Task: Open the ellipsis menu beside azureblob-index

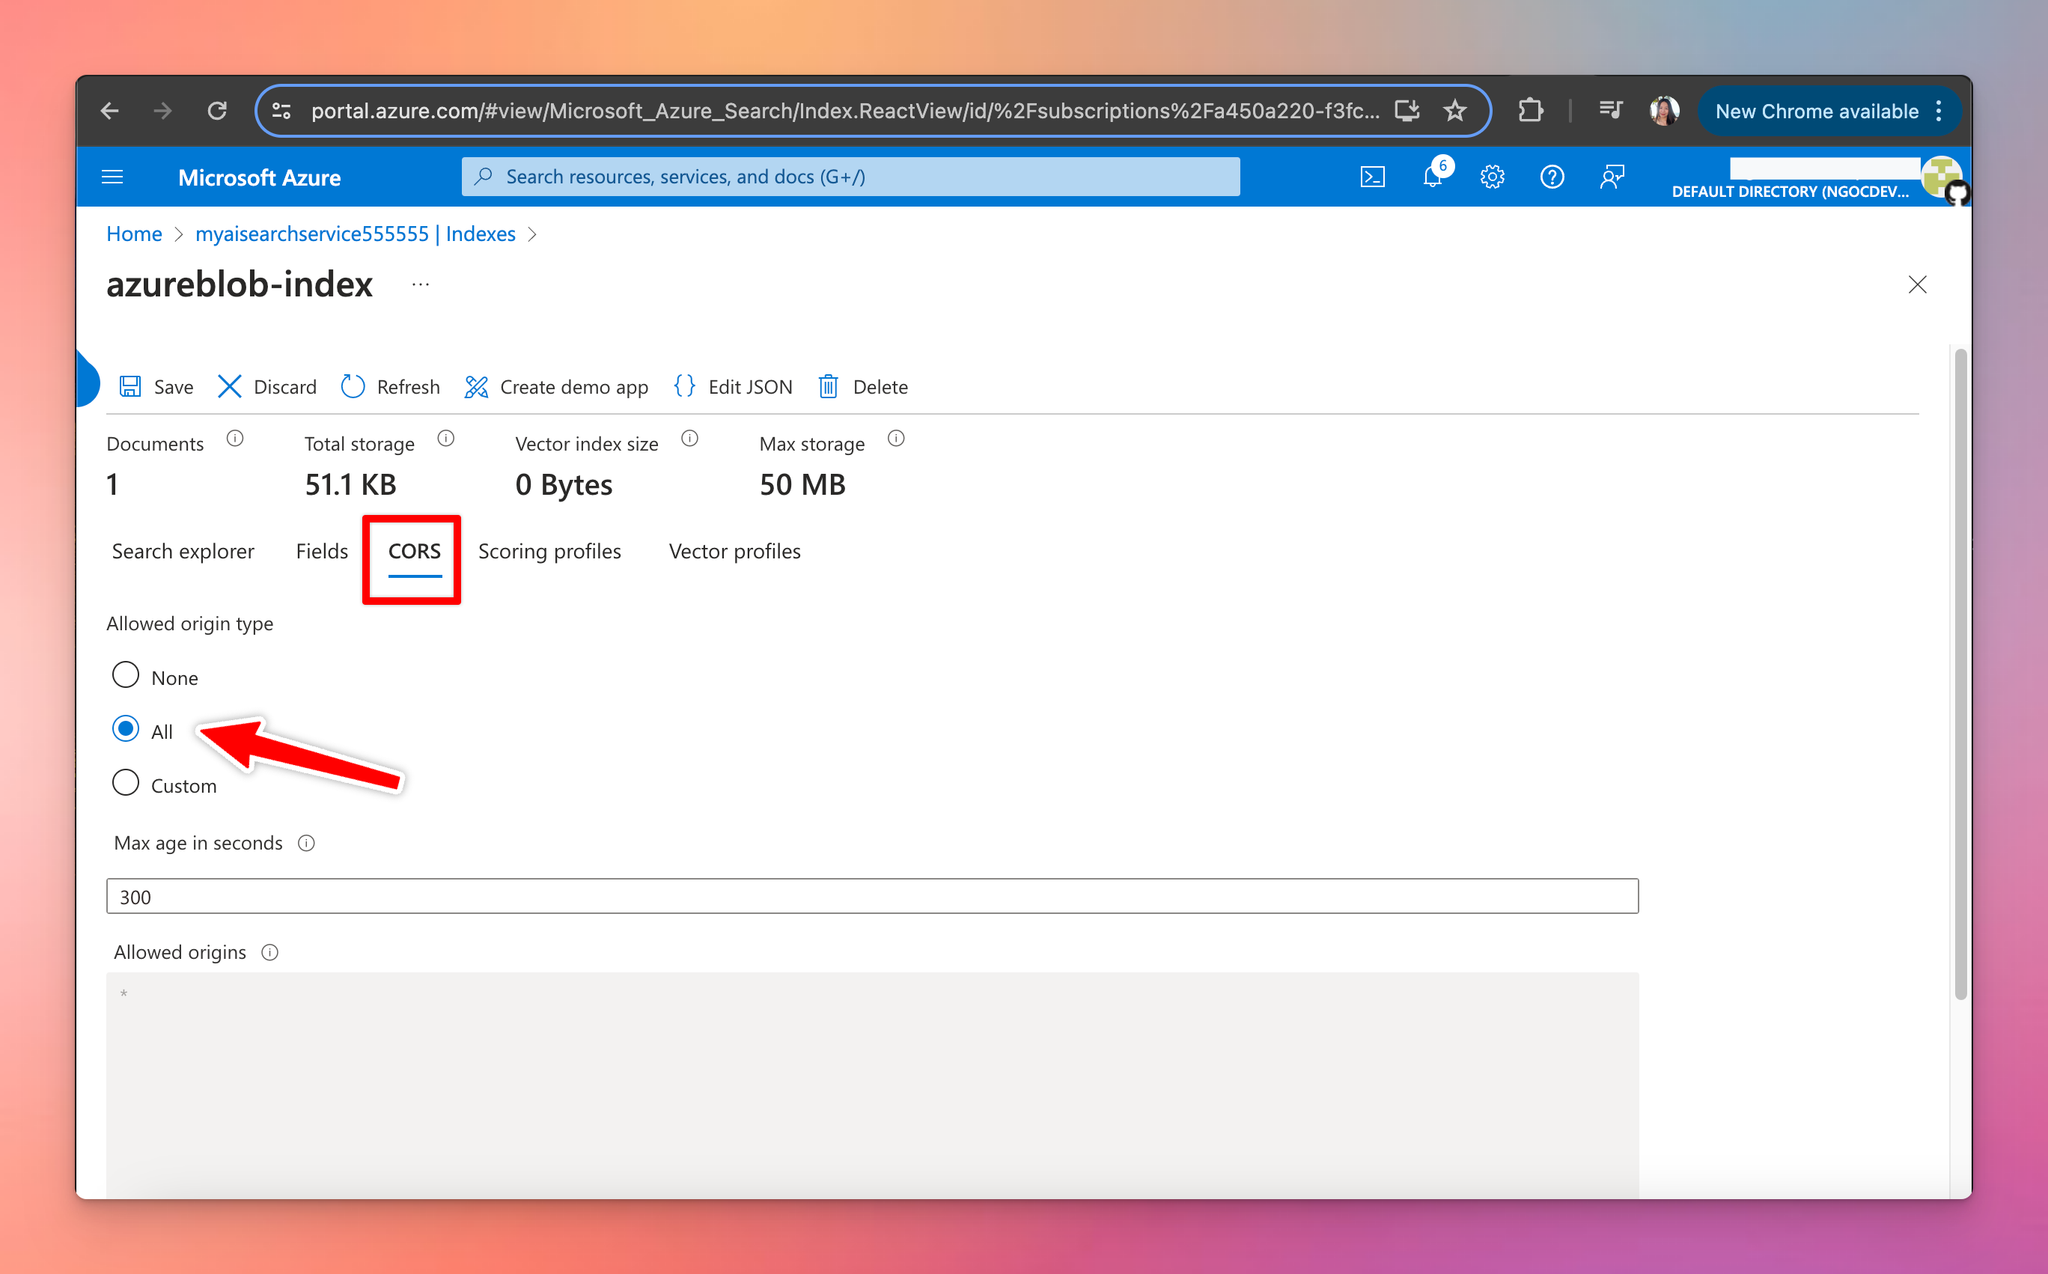Action: pos(421,285)
